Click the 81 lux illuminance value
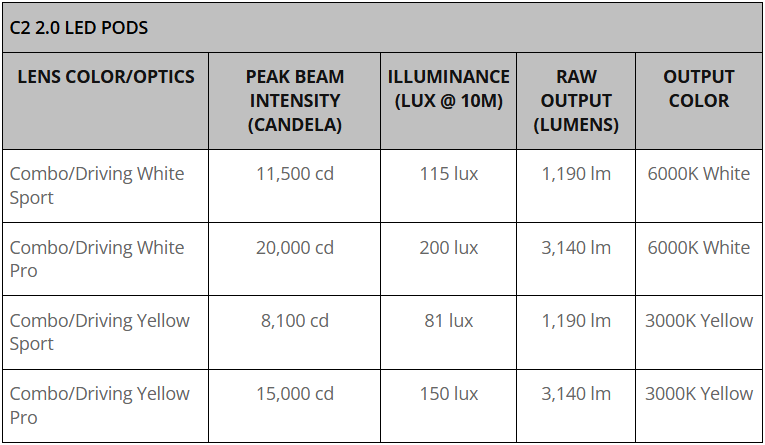765x445 pixels. tap(449, 321)
